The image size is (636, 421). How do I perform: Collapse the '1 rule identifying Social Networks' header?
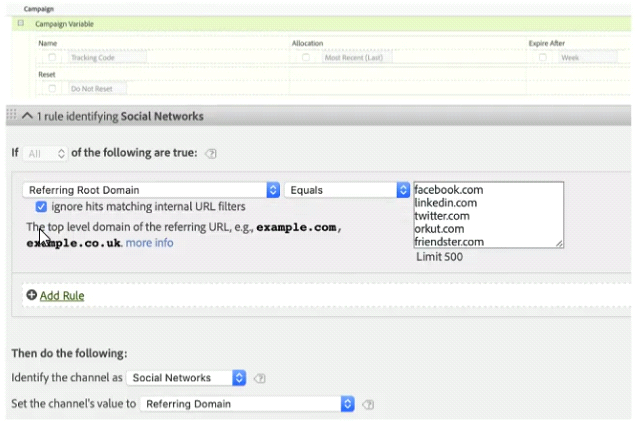pyautogui.click(x=27, y=116)
